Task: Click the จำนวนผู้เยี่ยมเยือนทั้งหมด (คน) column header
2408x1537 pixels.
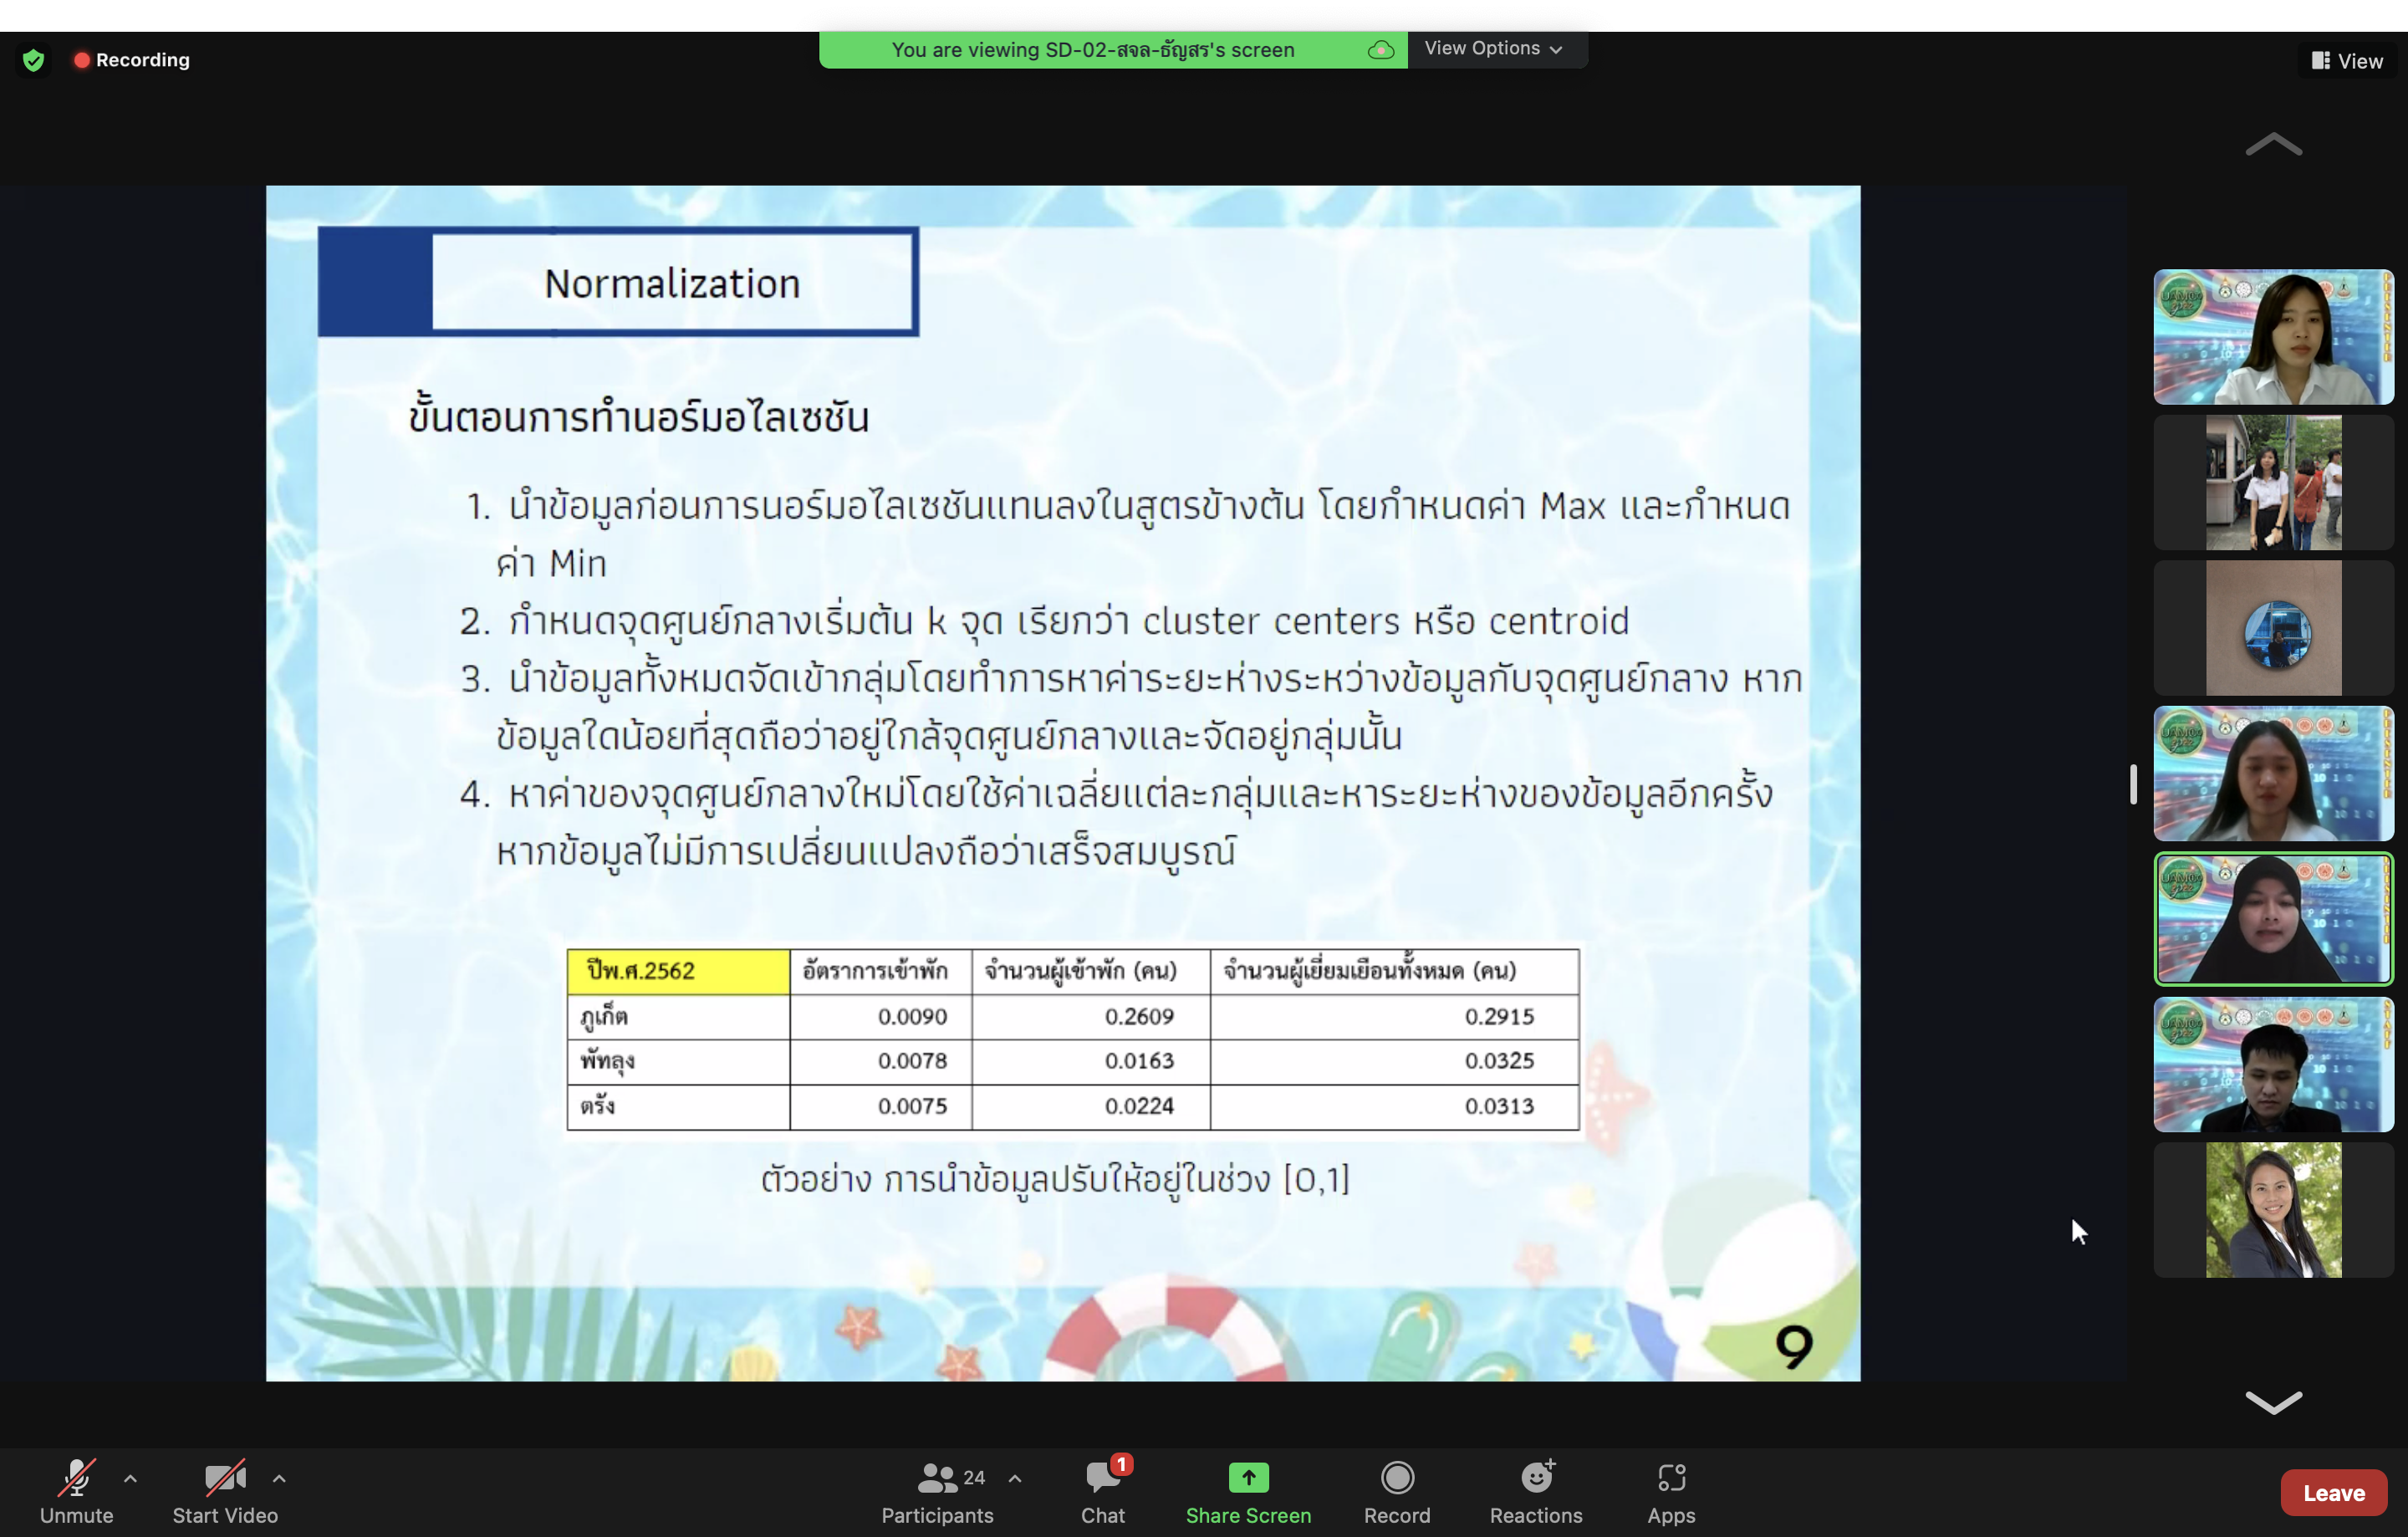Action: 1370,971
